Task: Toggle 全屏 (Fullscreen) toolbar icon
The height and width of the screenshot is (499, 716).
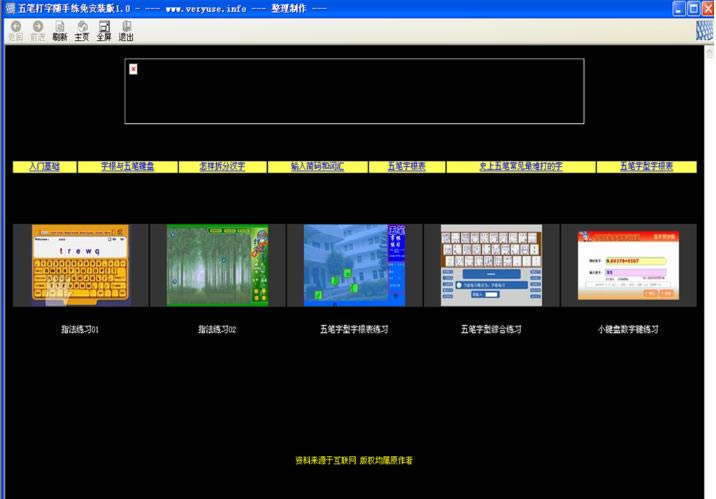Action: coord(104,30)
